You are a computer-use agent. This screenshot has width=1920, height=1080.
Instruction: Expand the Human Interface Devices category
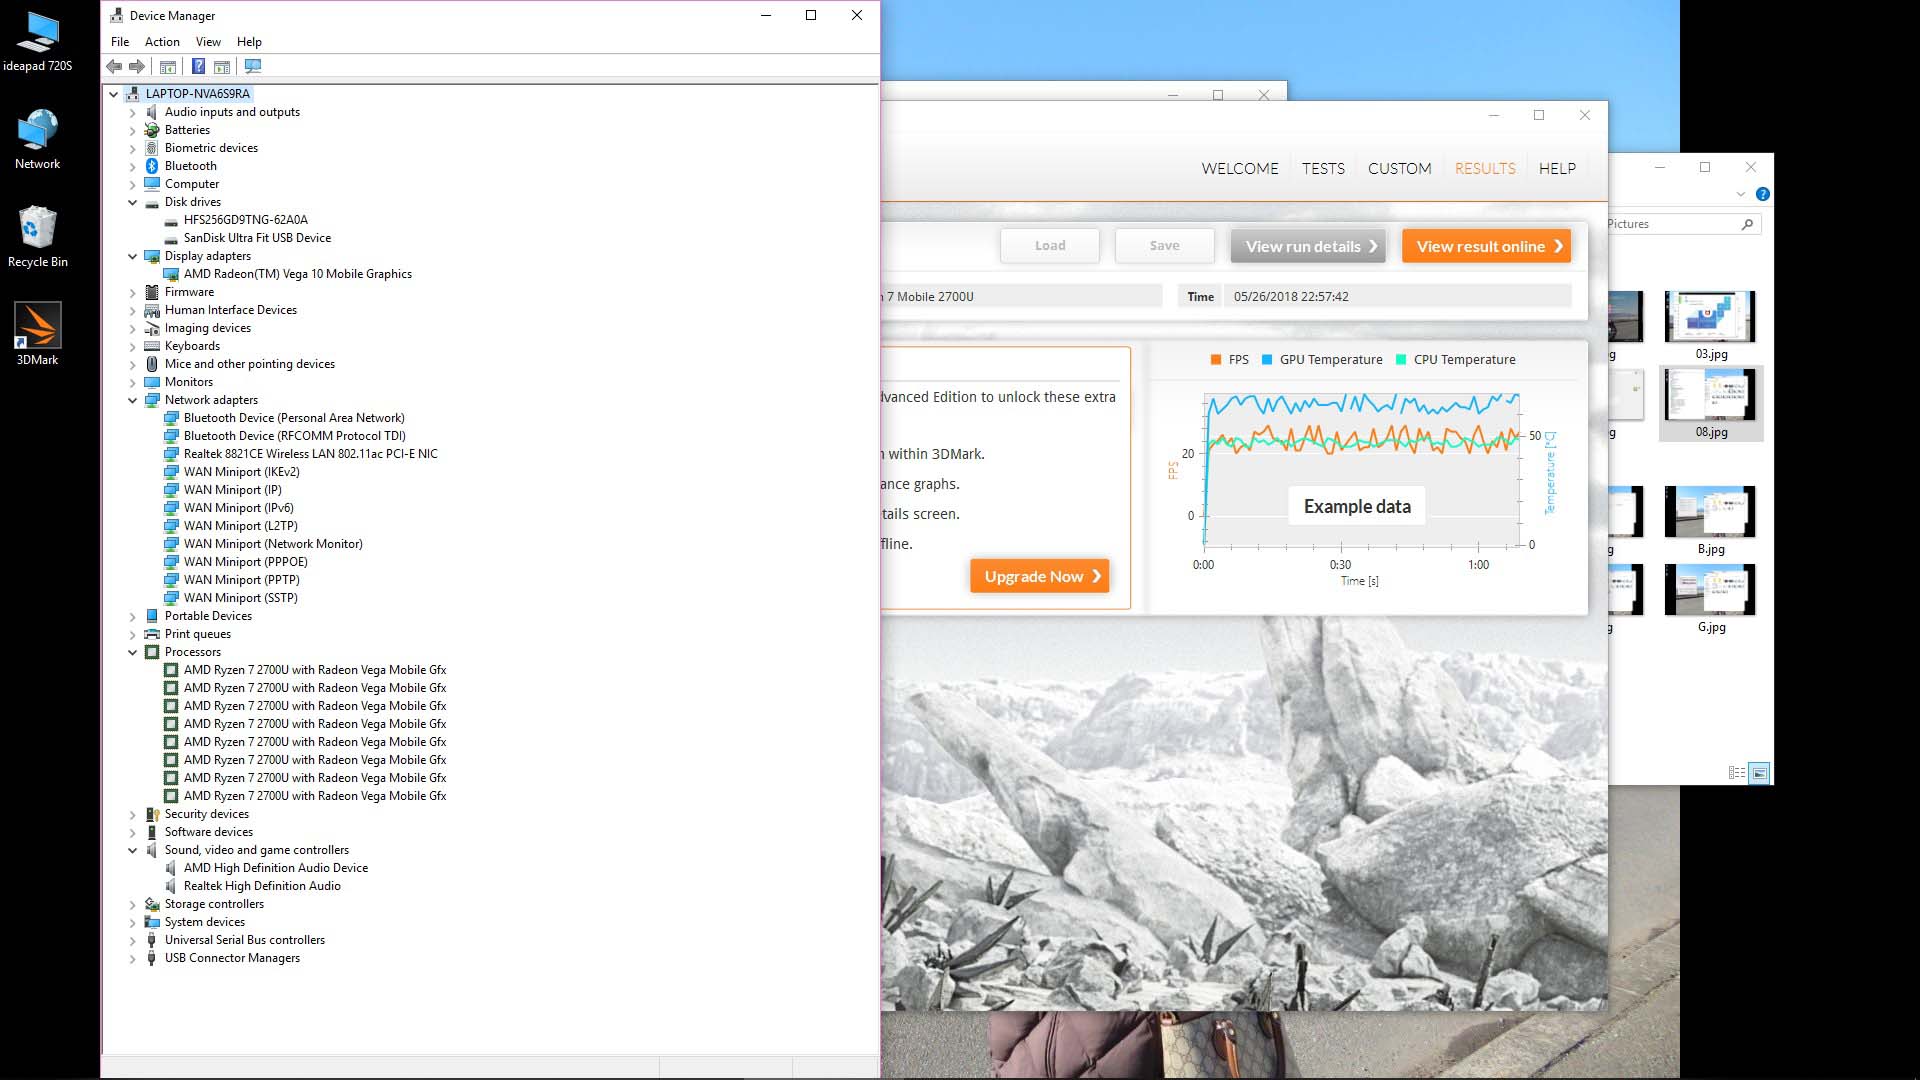[x=132, y=310]
